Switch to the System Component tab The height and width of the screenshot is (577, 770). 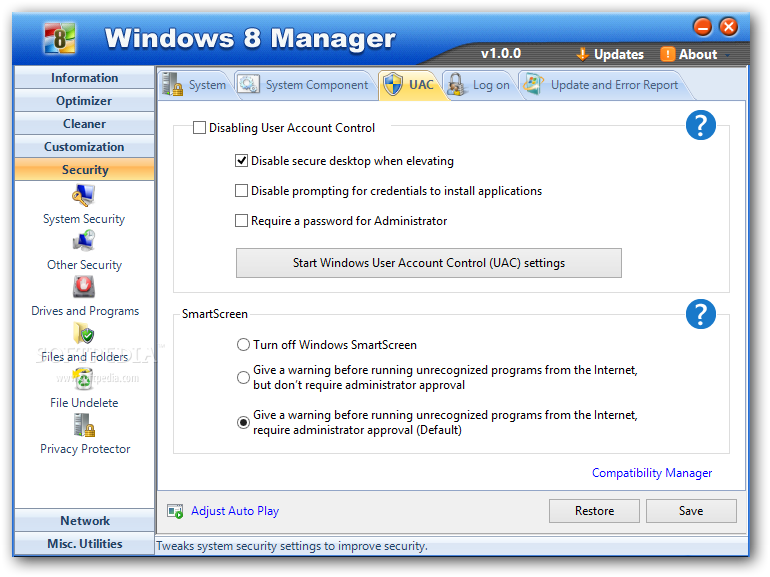point(303,85)
